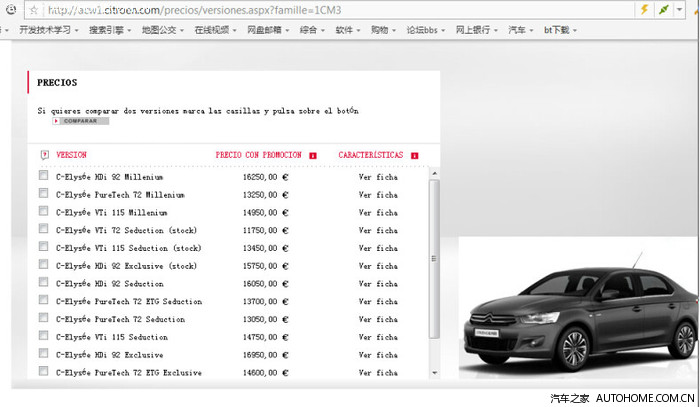
Task: Click the browser URL address field
Action: (330, 9)
